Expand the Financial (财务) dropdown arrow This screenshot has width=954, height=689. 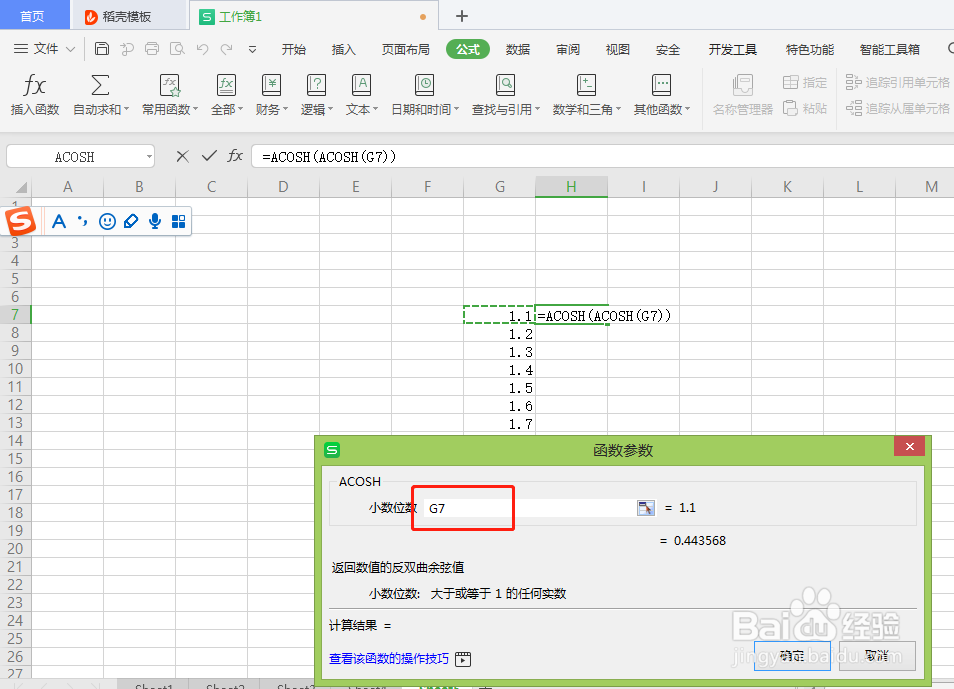(285, 109)
